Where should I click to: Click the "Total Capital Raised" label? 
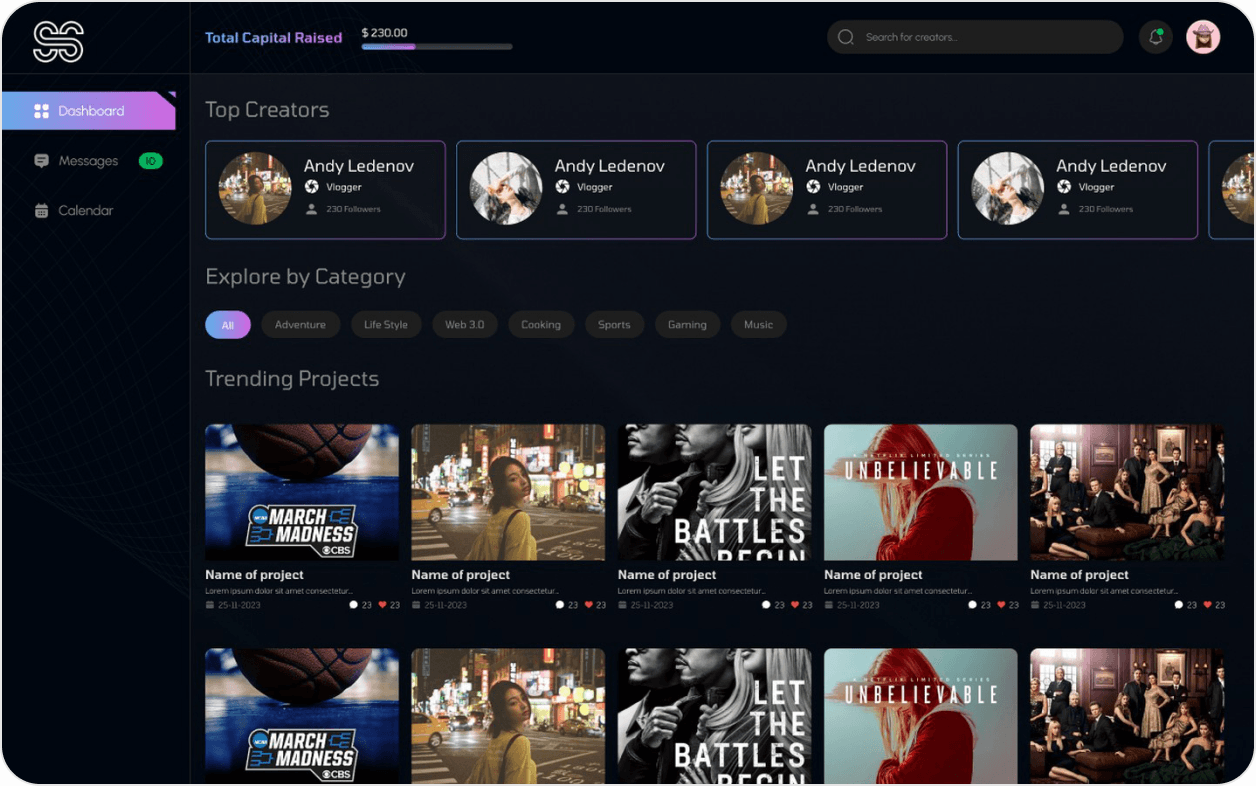pyautogui.click(x=274, y=38)
